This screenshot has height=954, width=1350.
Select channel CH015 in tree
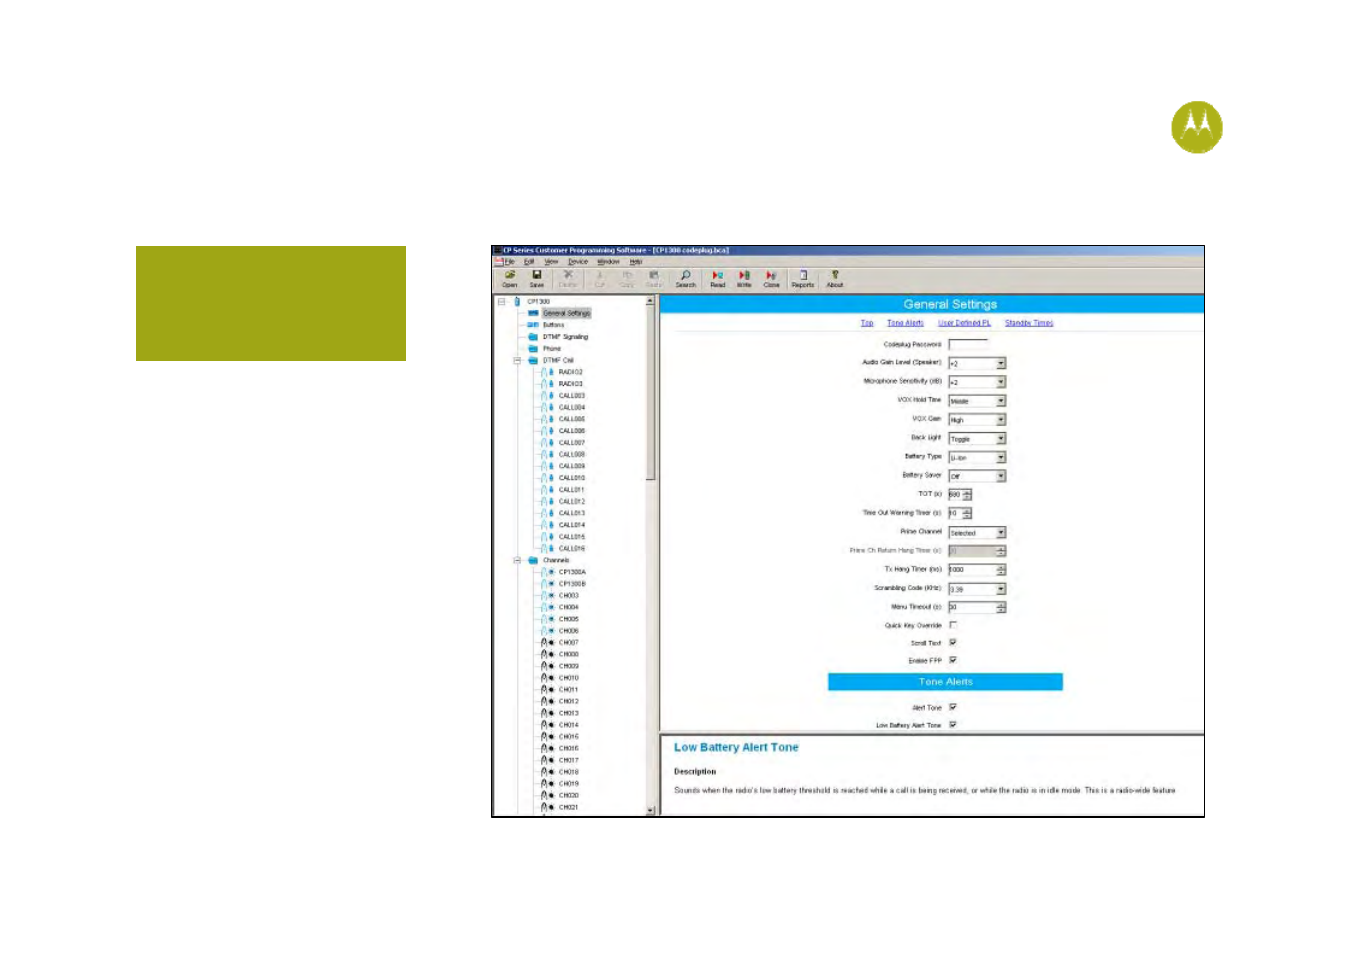pos(568,736)
